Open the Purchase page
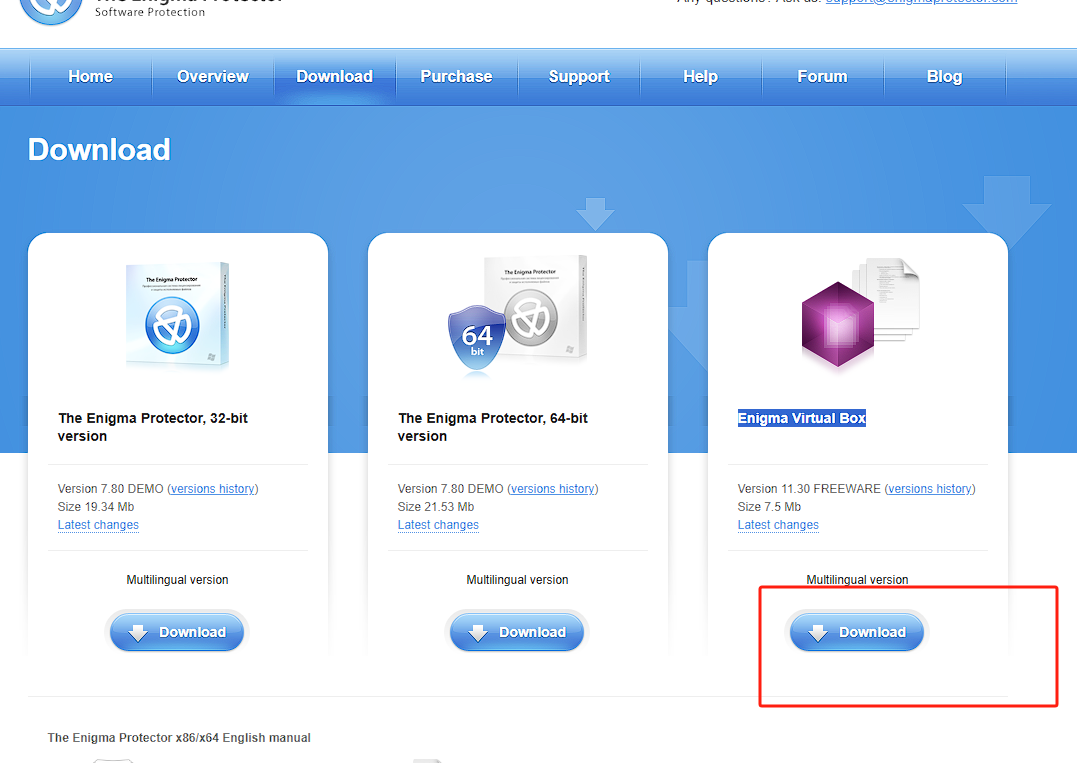The width and height of the screenshot is (1077, 763). tap(456, 76)
